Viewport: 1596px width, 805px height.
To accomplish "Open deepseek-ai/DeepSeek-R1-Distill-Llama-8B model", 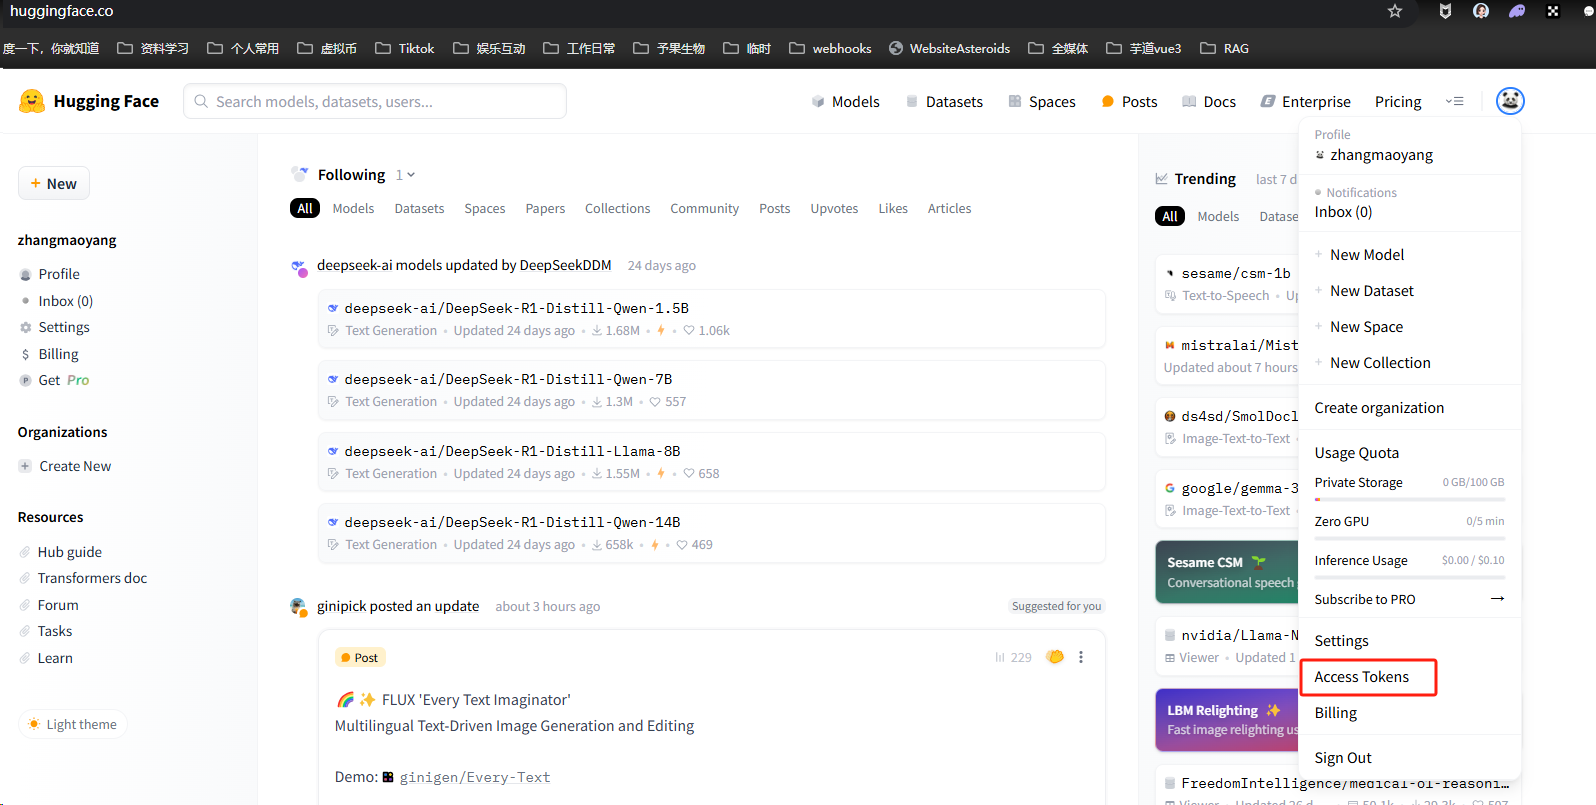I will (x=512, y=451).
